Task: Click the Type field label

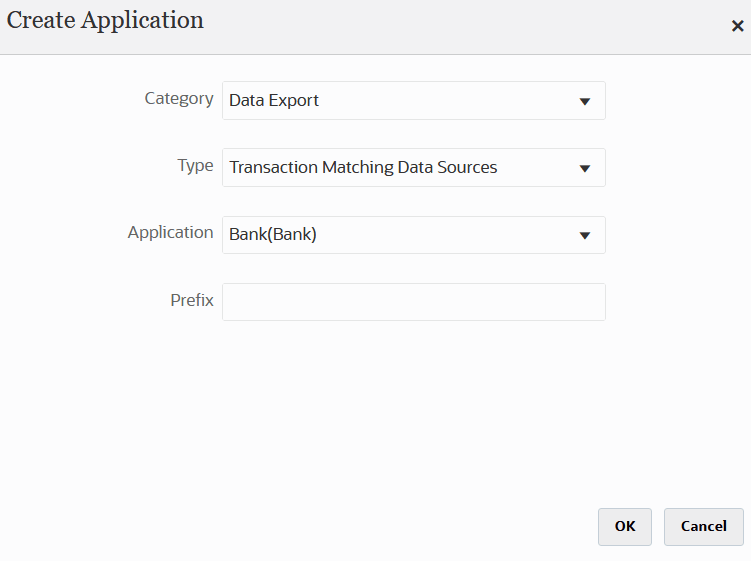Action: [x=195, y=166]
